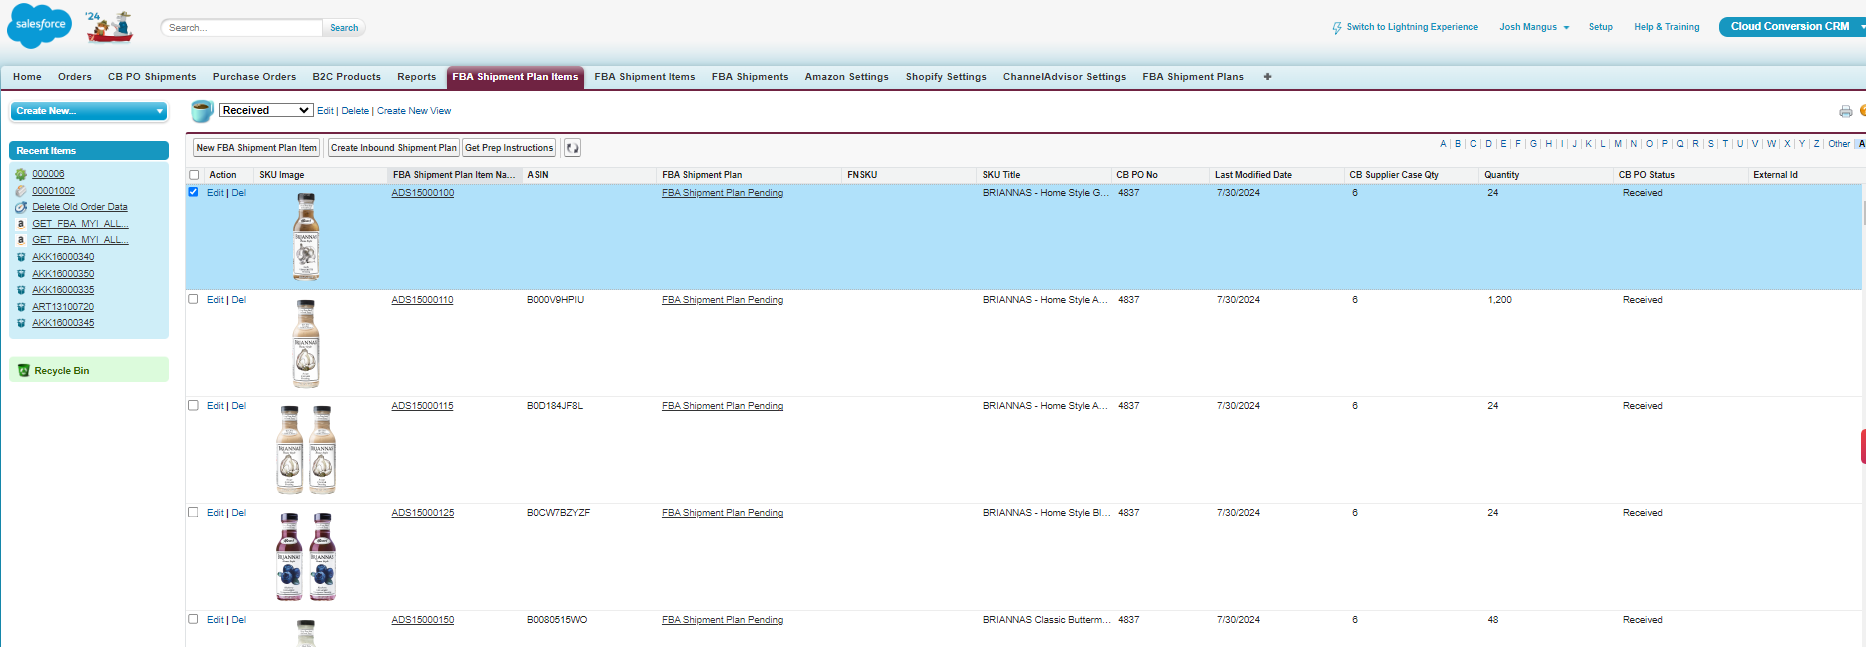Check the ADS15000115 row checkbox
This screenshot has width=1866, height=647.
pos(193,405)
